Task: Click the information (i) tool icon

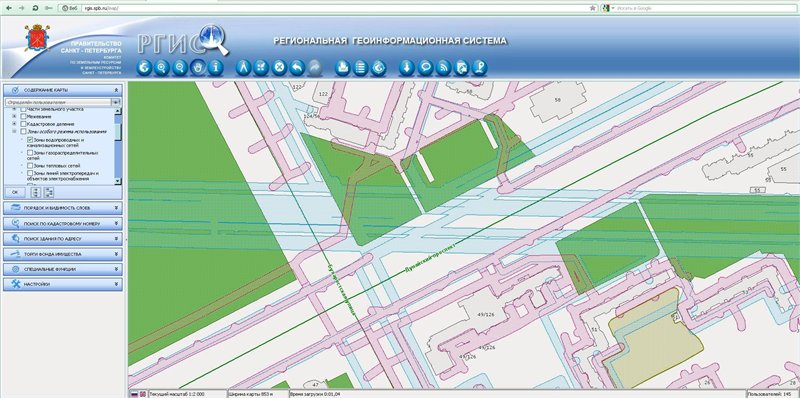Action: coord(216,68)
